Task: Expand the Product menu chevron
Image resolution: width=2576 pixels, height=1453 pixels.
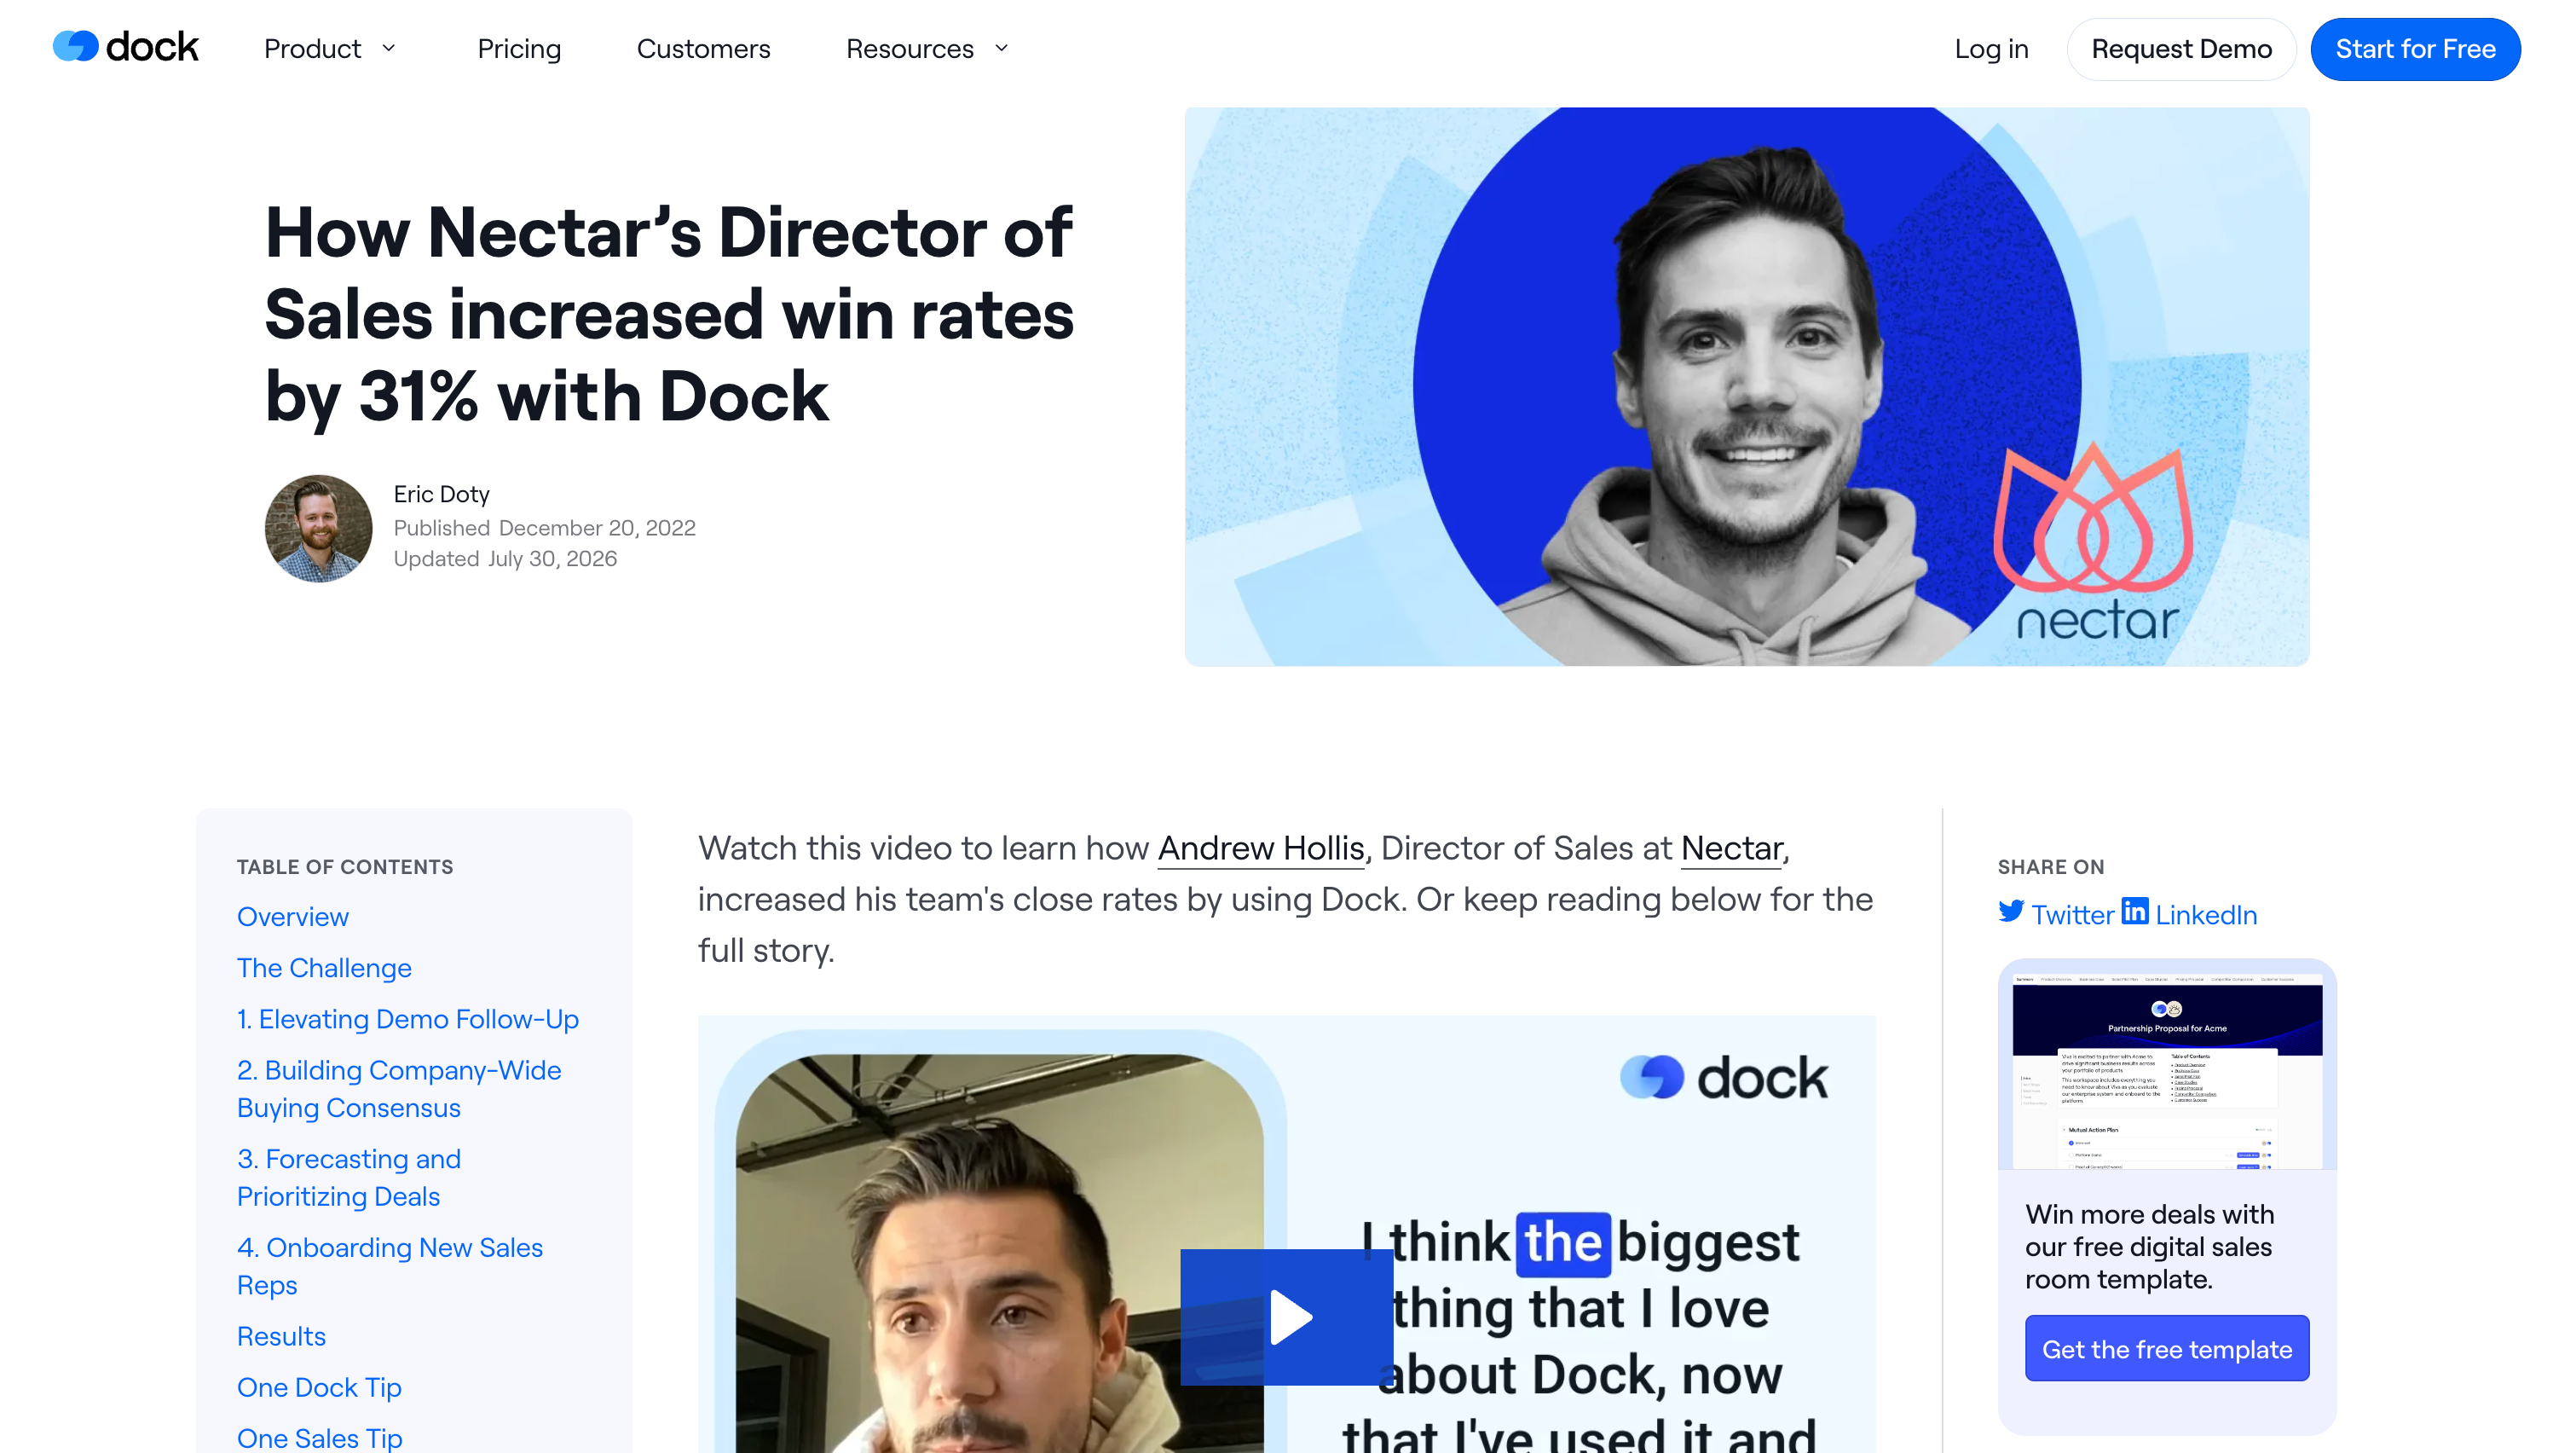Action: pyautogui.click(x=389, y=48)
